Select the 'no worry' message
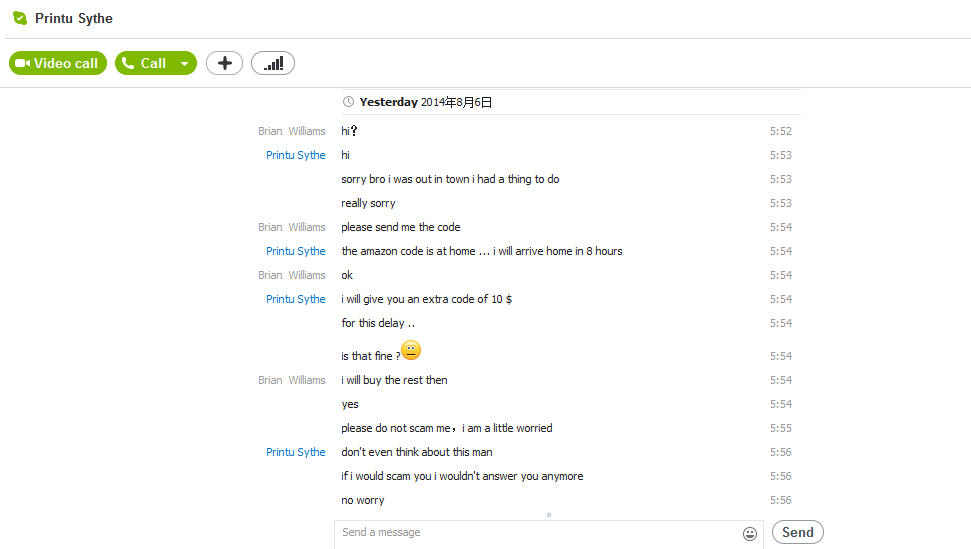 click(x=363, y=500)
